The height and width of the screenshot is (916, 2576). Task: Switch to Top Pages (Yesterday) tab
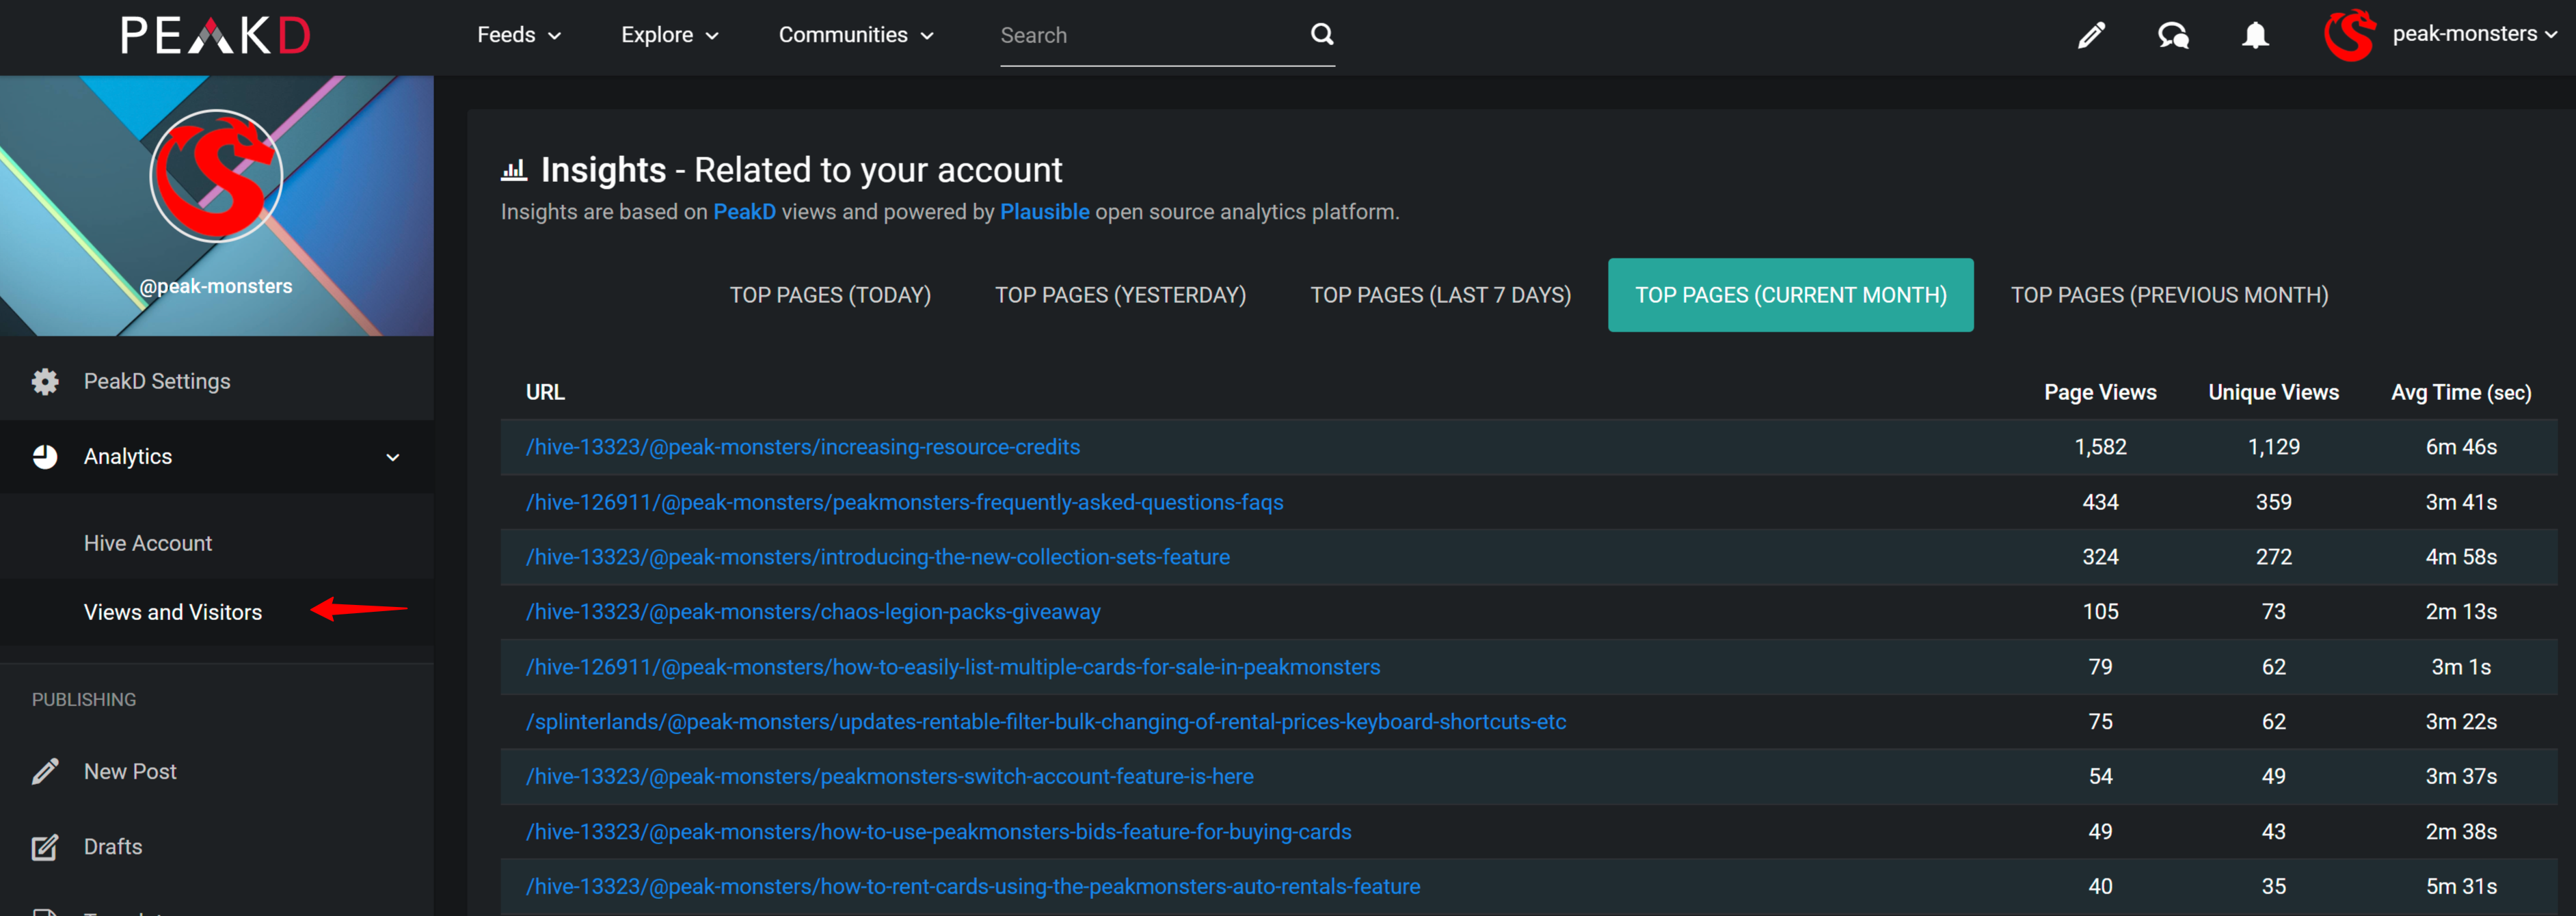pos(1120,295)
